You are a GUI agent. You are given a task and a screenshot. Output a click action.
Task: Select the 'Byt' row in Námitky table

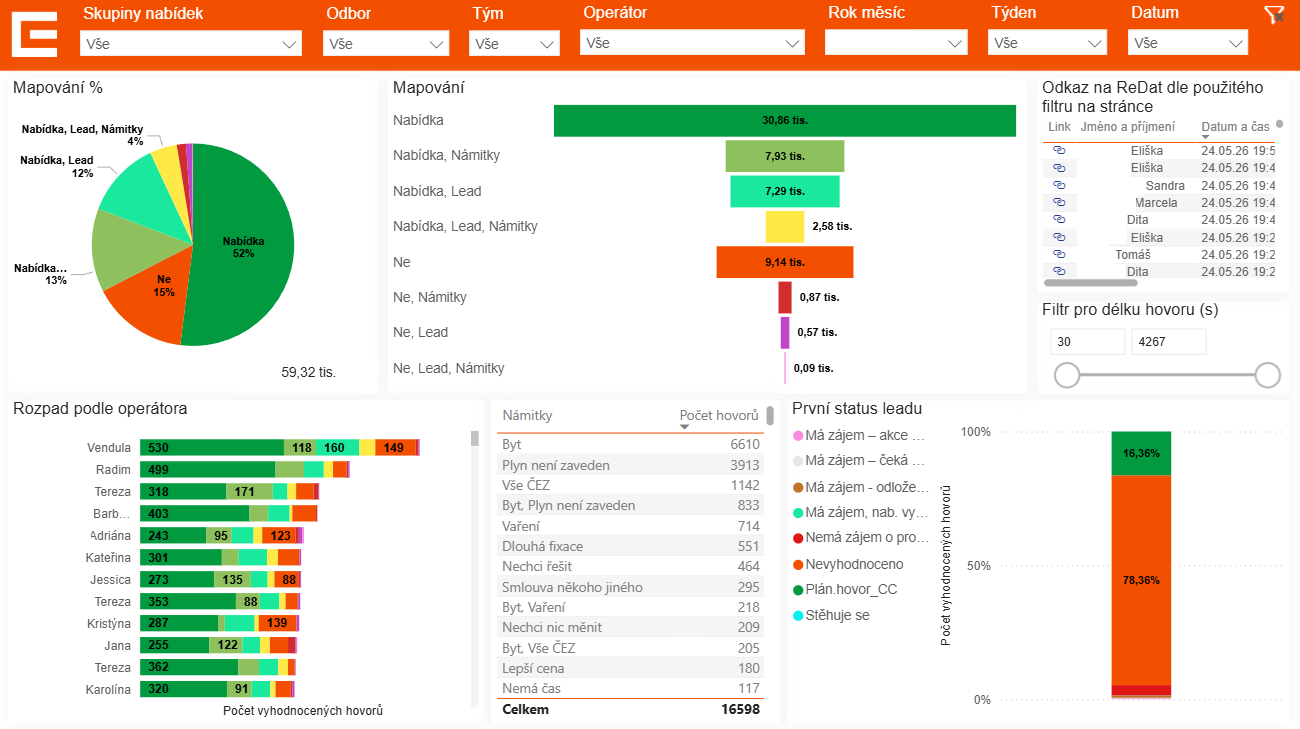point(631,444)
